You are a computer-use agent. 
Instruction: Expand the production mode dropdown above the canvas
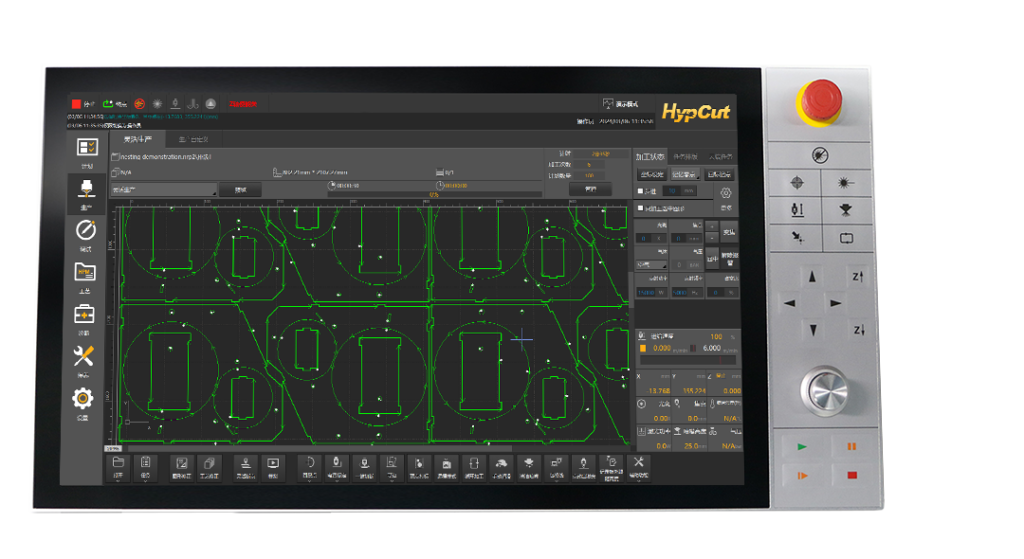pos(163,189)
